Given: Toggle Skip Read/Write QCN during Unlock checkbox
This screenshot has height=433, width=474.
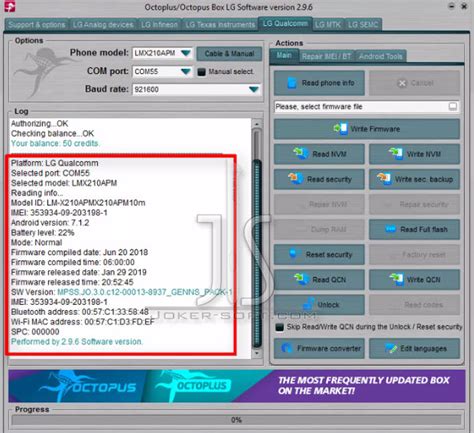Looking at the screenshot, I should pyautogui.click(x=279, y=327).
